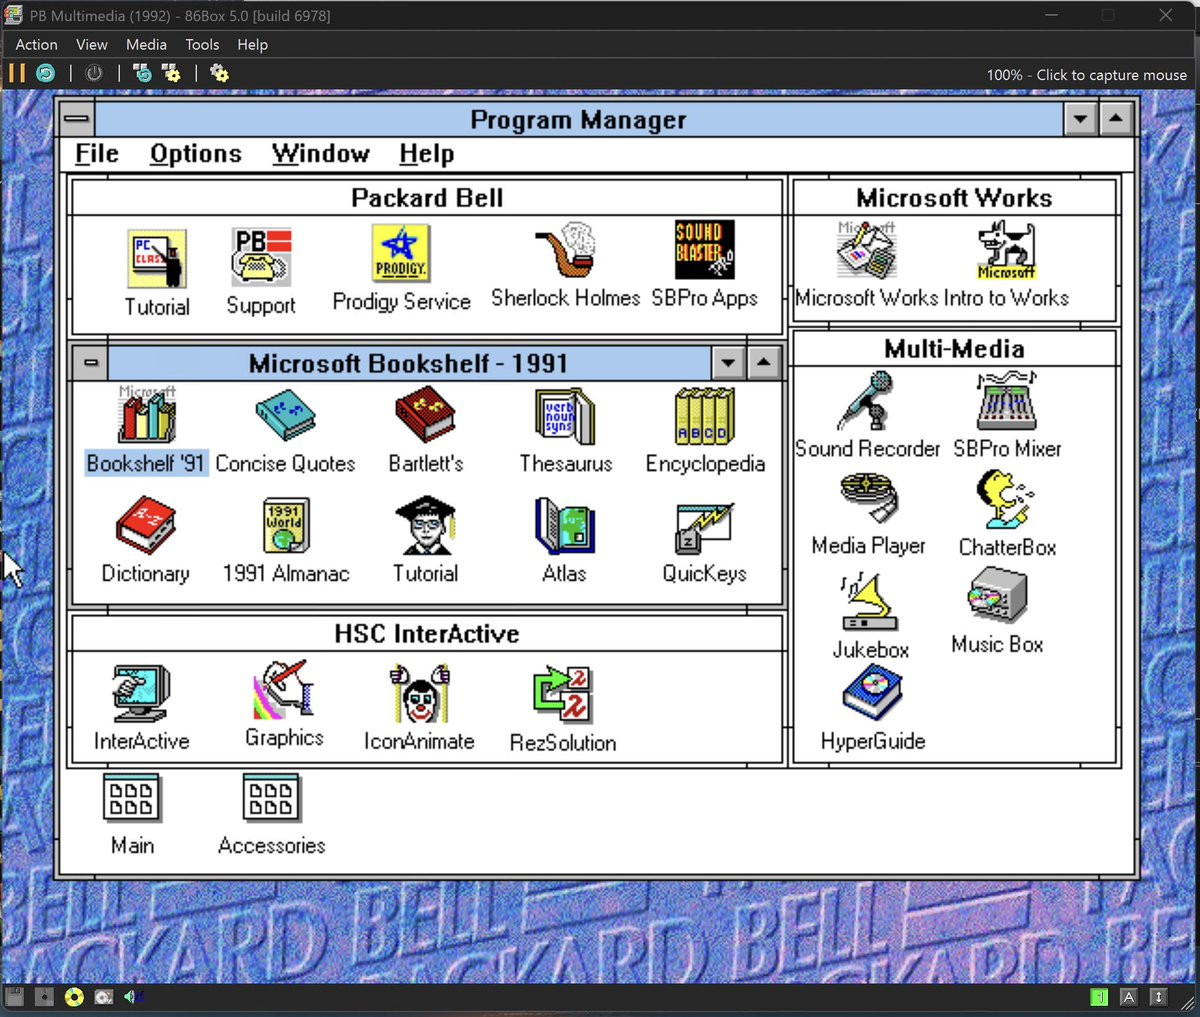1200x1017 pixels.
Task: Open Microsoft Bookshelf window control menu box
Action: click(x=90, y=363)
